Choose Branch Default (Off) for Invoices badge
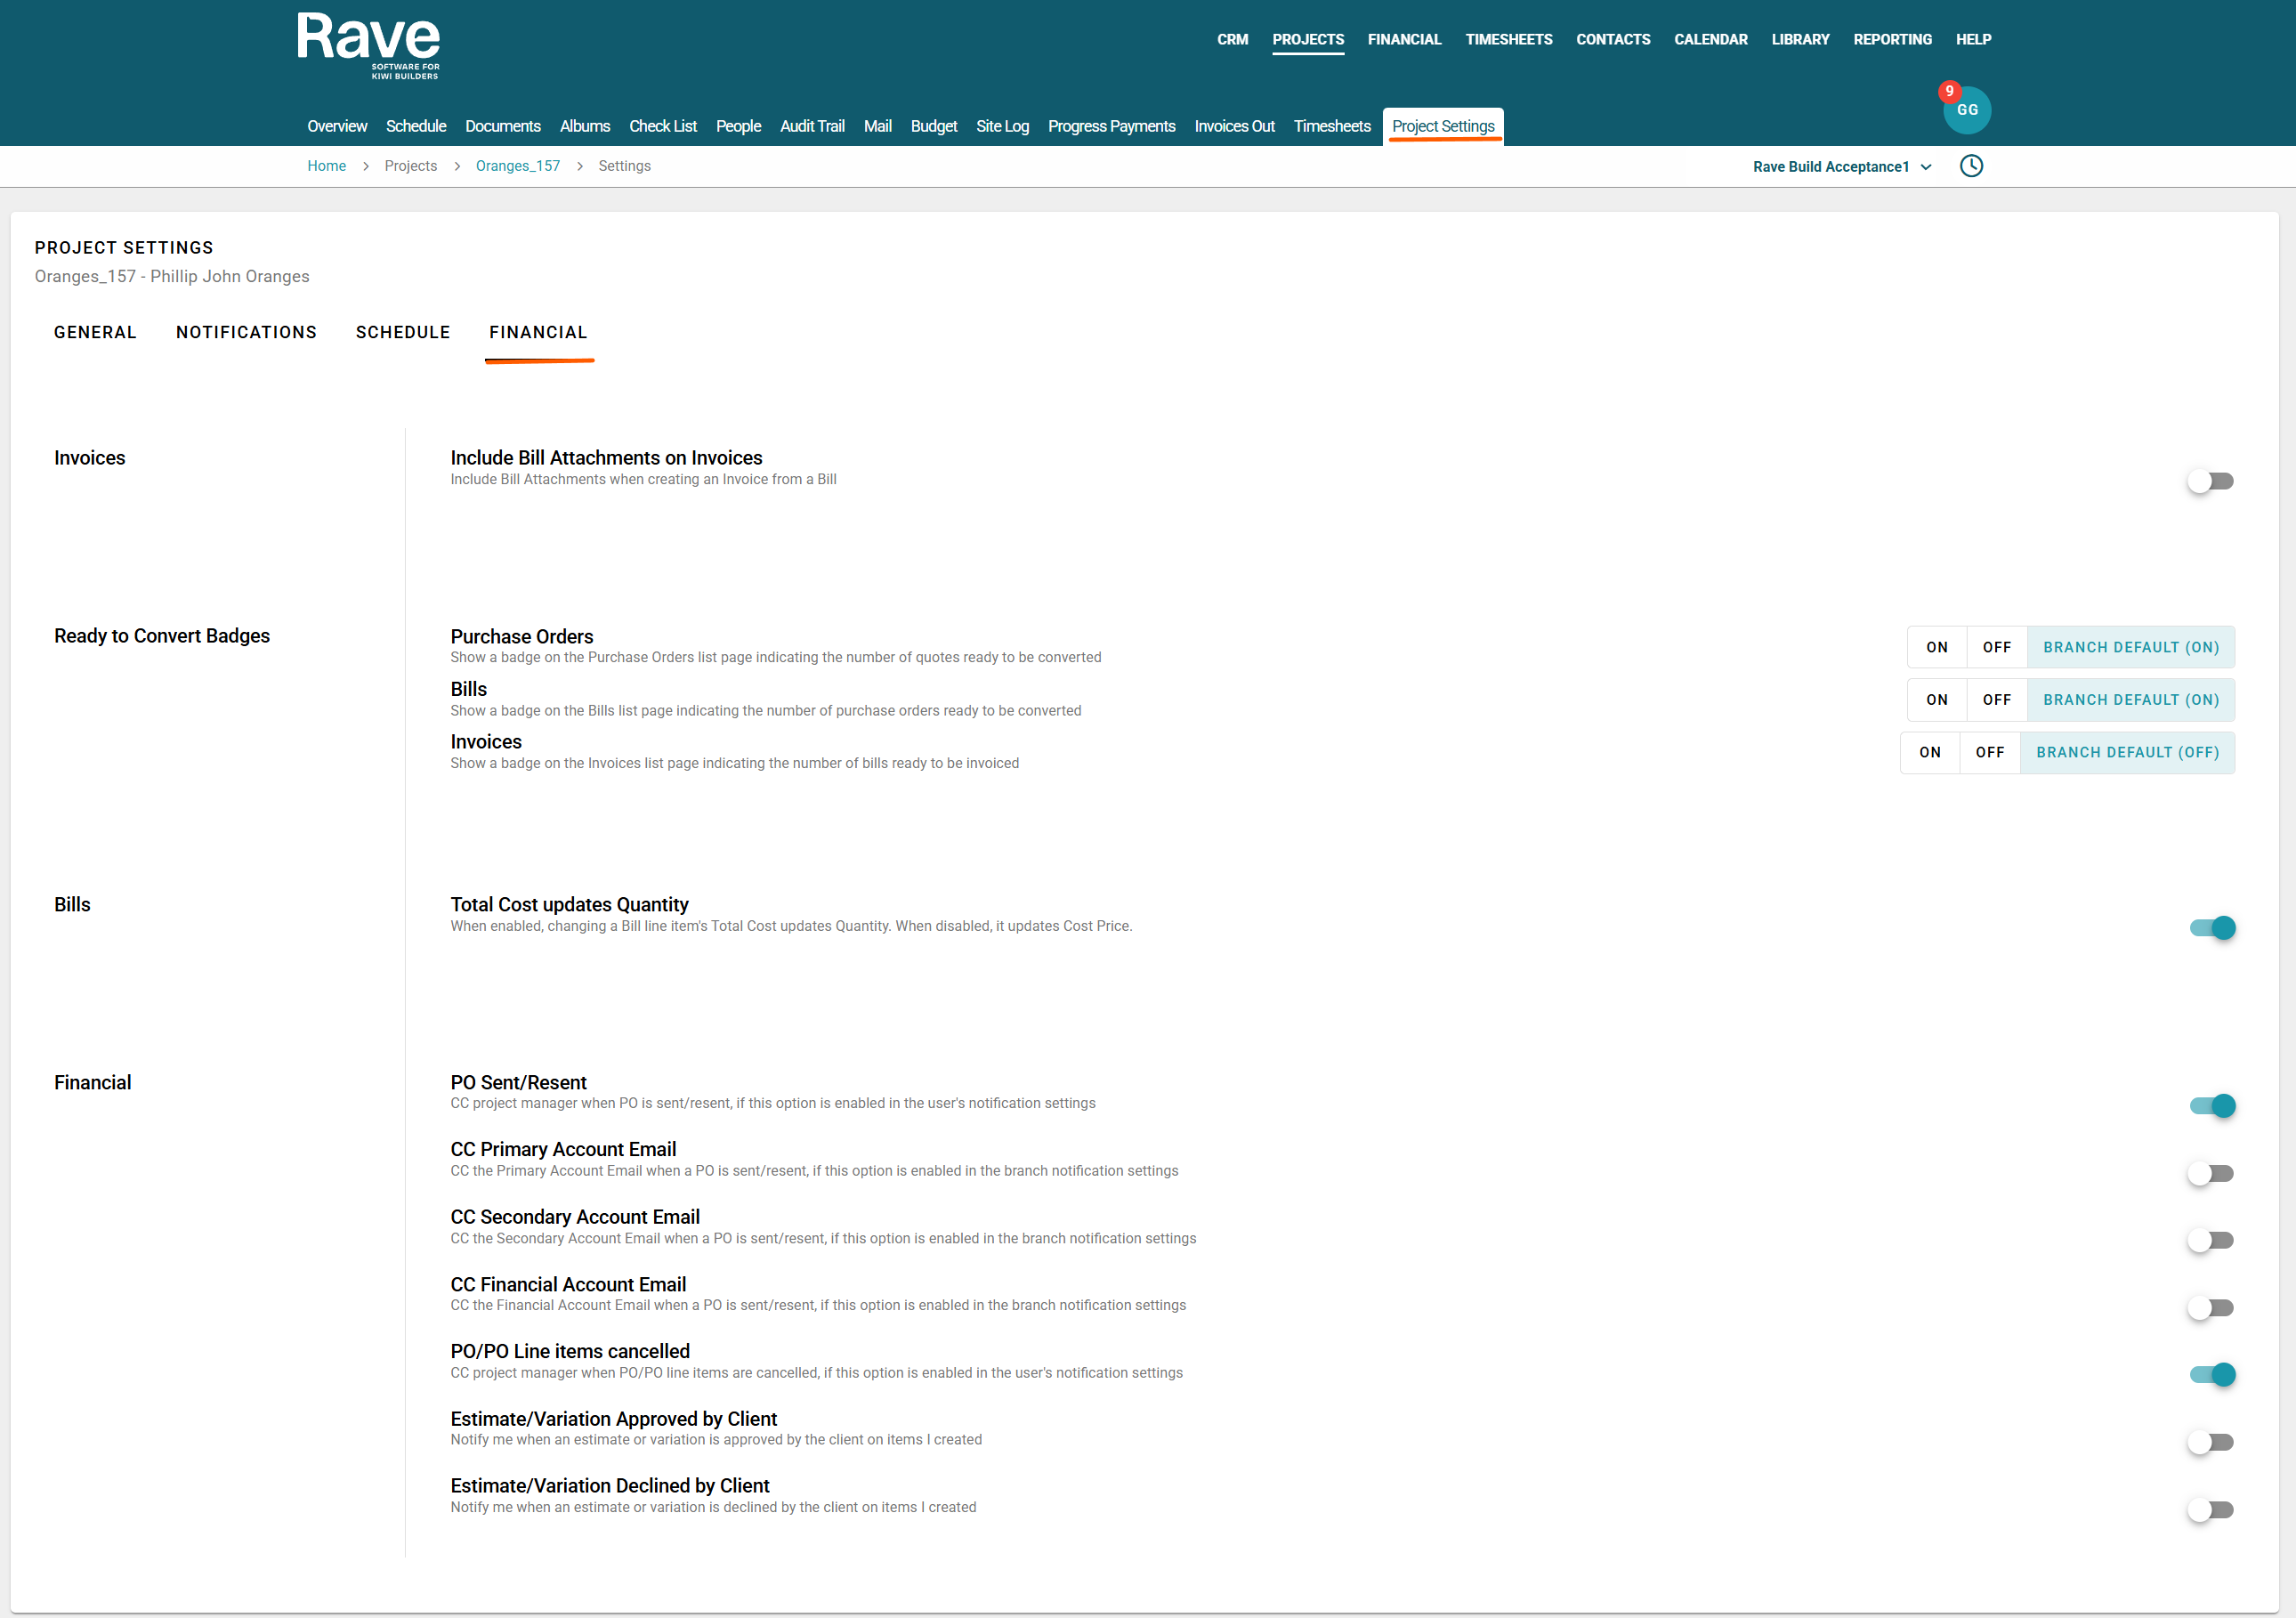 pyautogui.click(x=2127, y=753)
